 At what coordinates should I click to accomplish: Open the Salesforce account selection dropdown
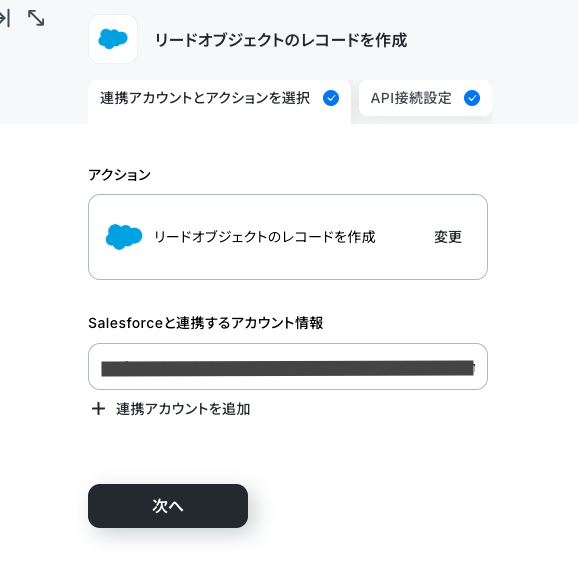(288, 366)
